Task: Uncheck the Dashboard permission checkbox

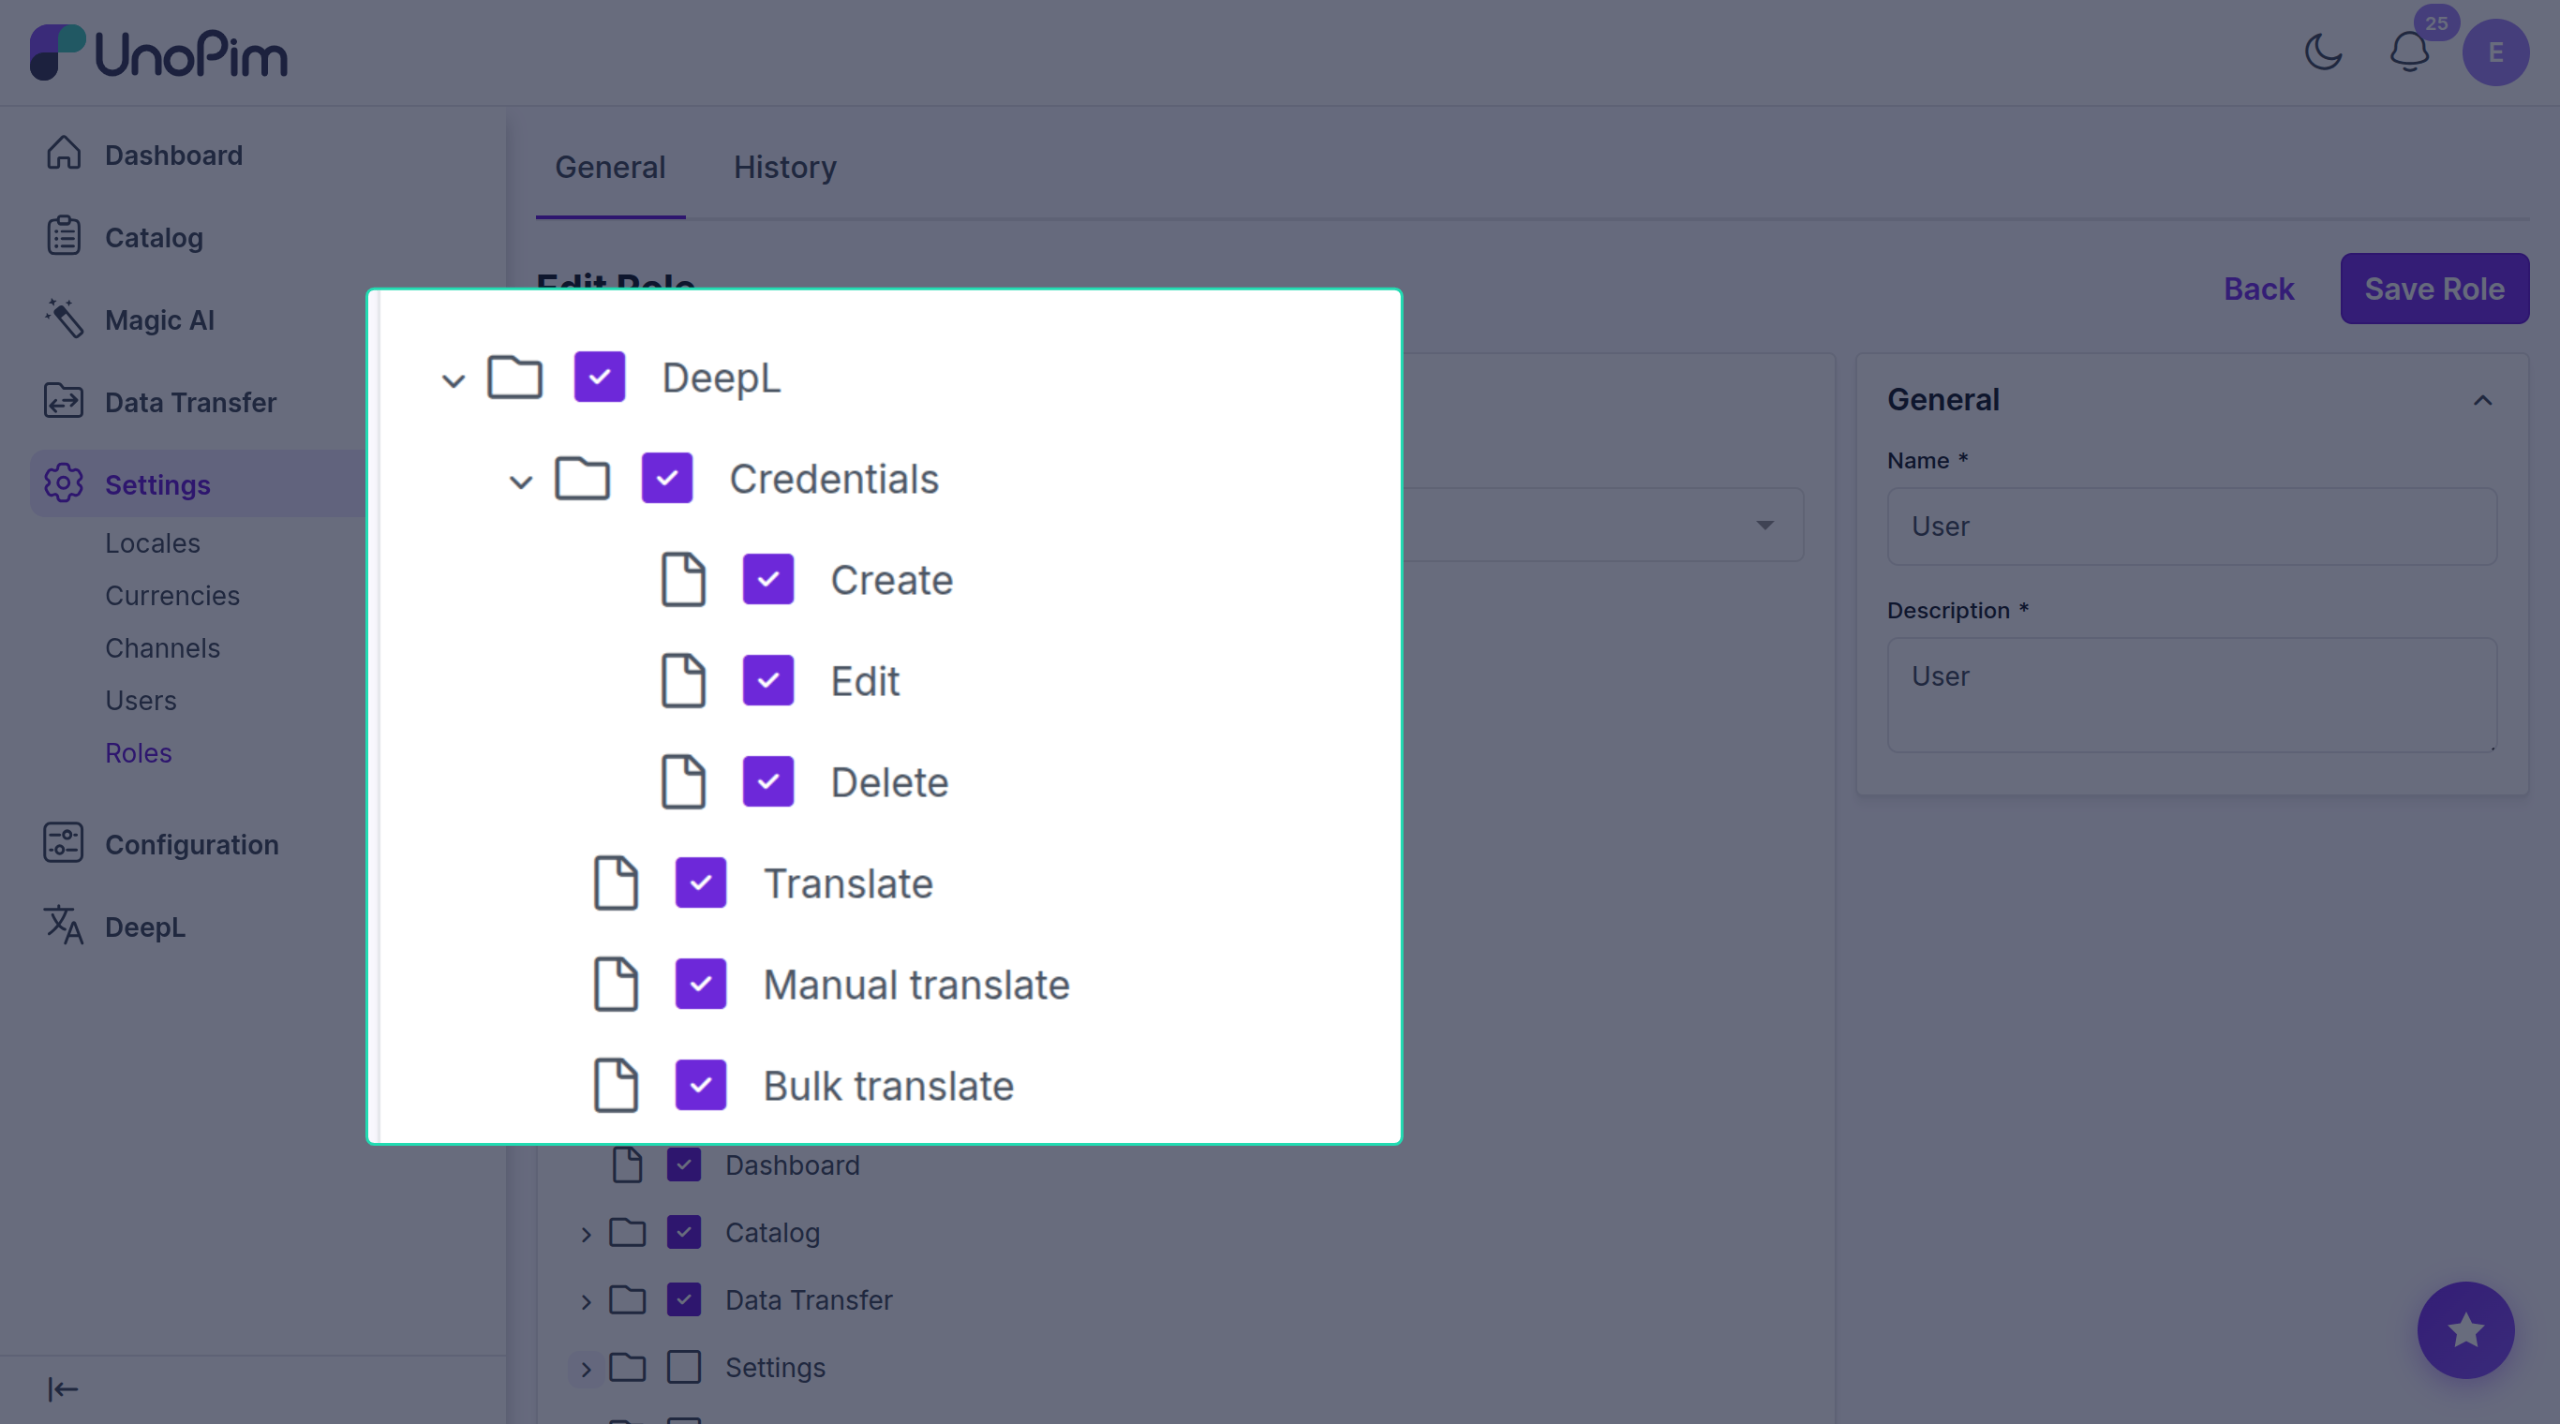Action: coord(684,1164)
